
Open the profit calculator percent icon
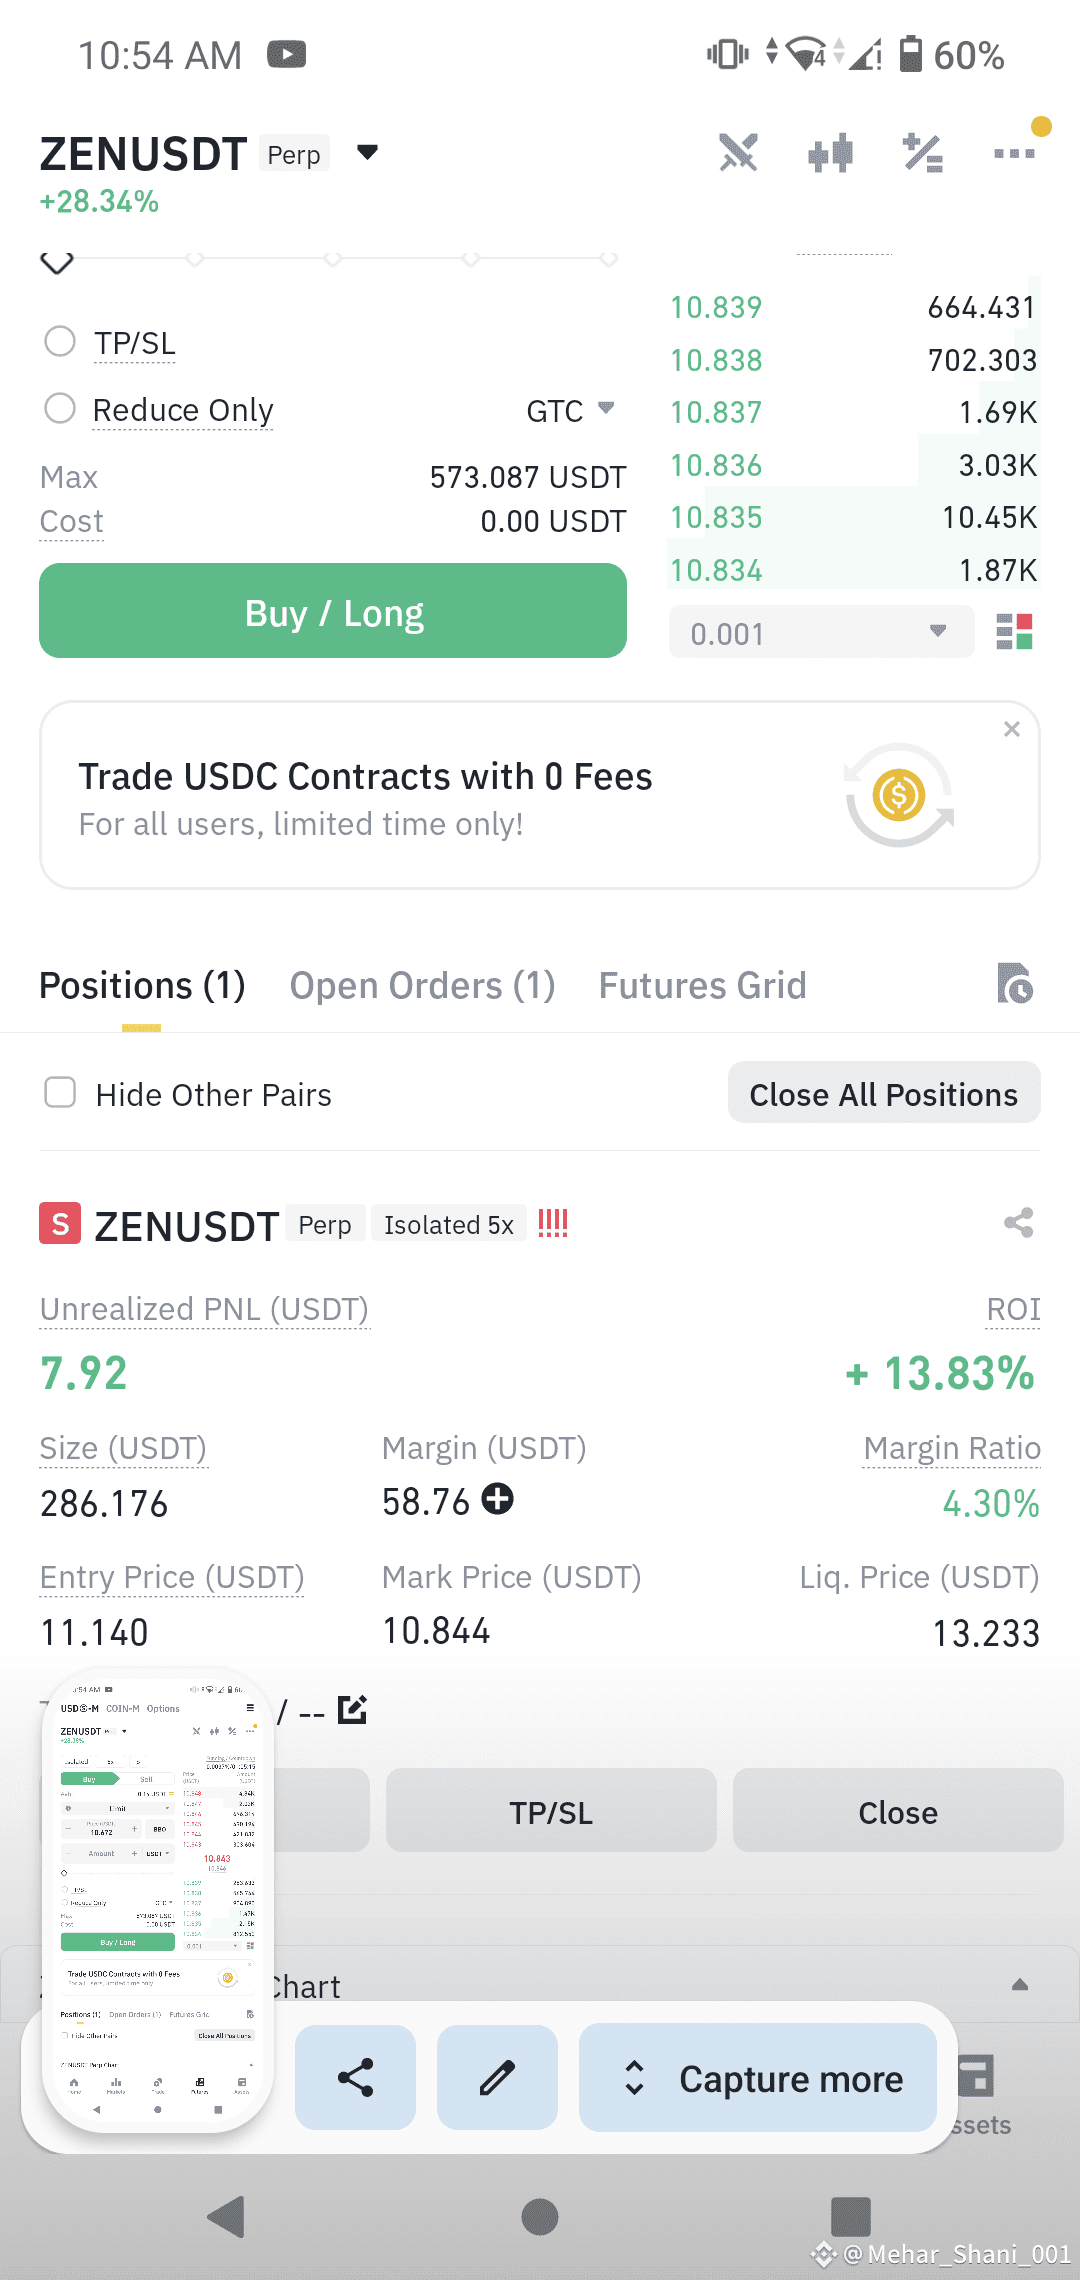pyautogui.click(x=922, y=153)
